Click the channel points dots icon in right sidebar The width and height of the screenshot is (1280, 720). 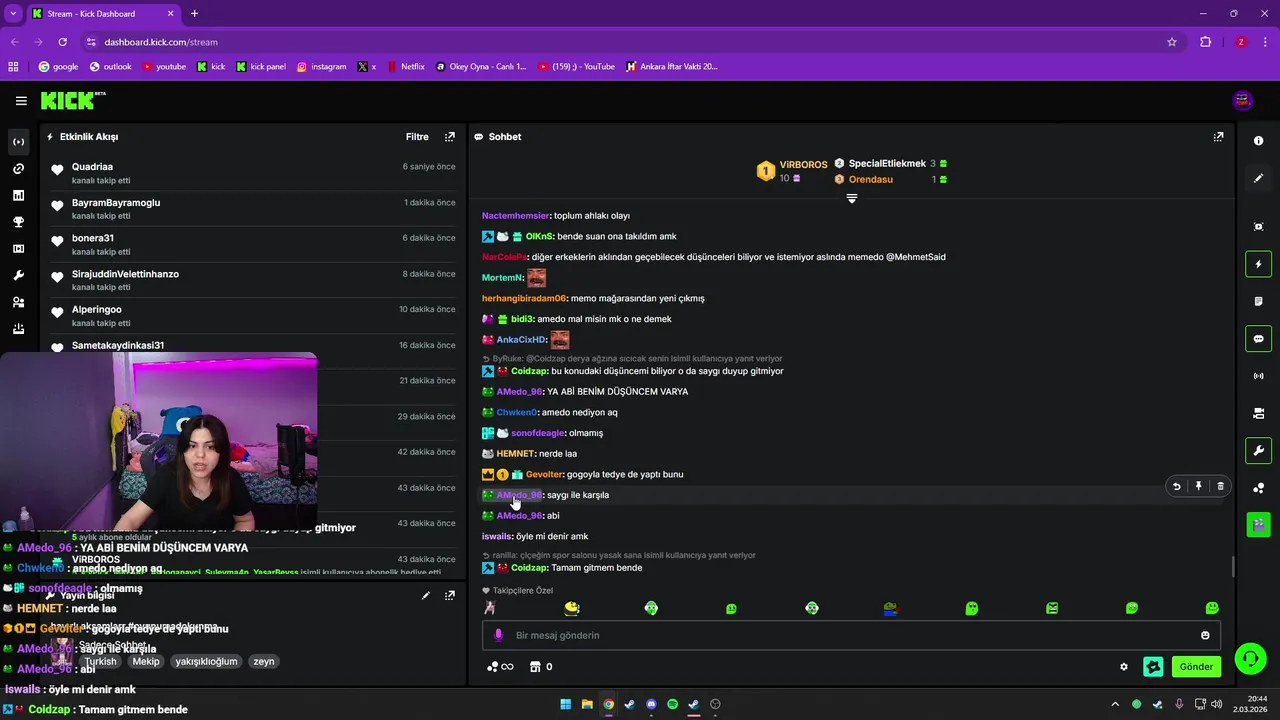click(1258, 488)
